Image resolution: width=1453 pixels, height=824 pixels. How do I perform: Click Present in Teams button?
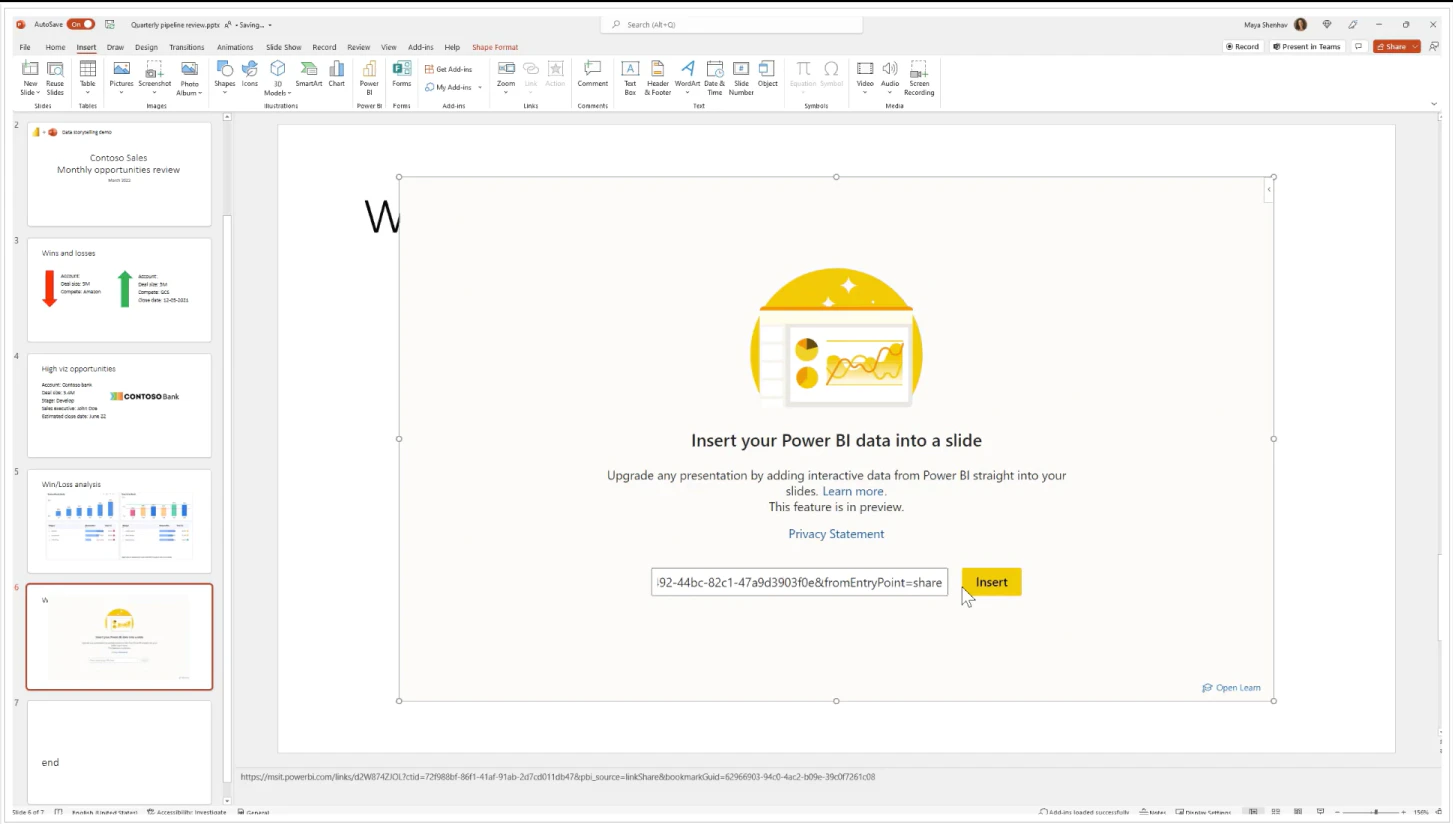point(1306,47)
